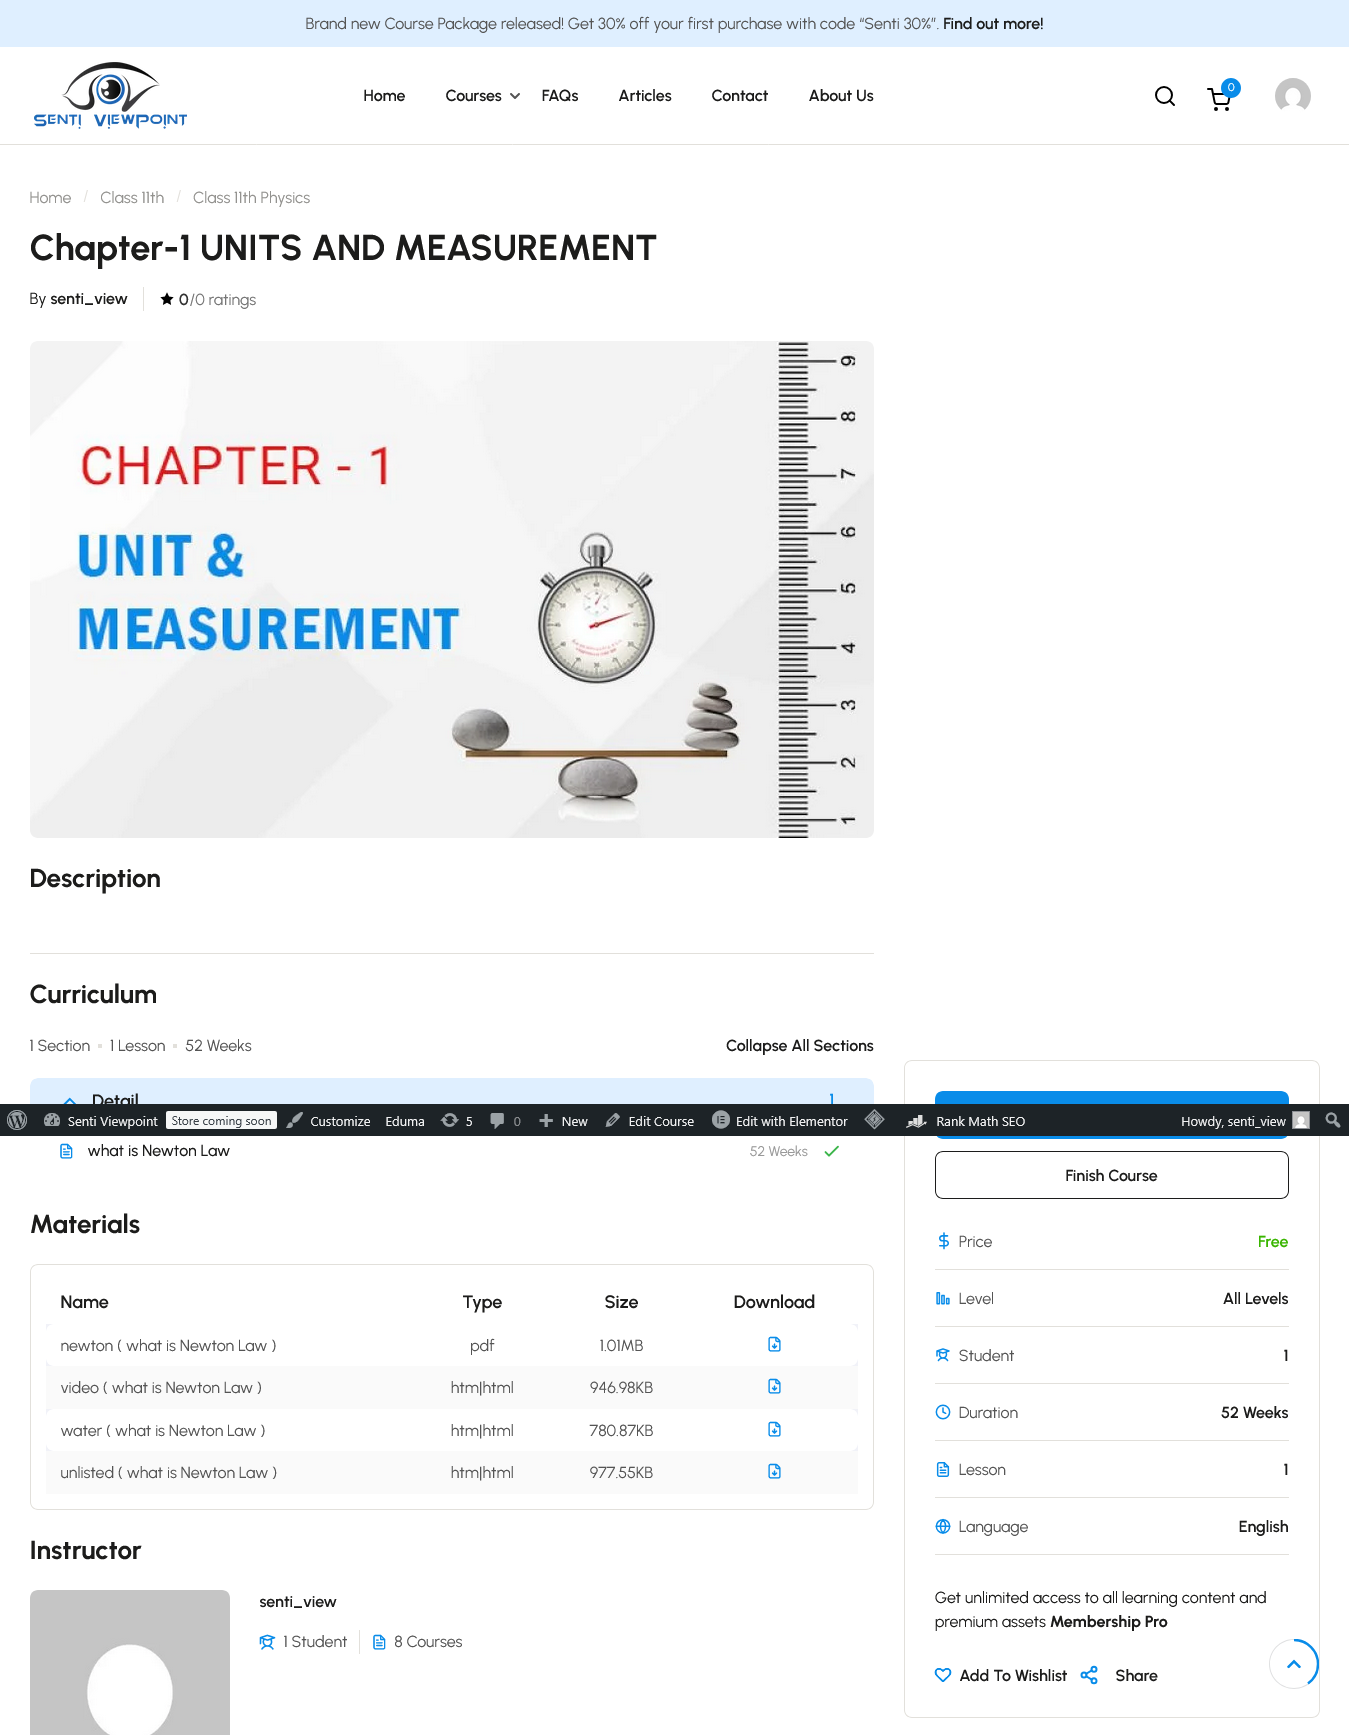This screenshot has height=1735, width=1349.
Task: Download the video material file
Action: point(774,1387)
